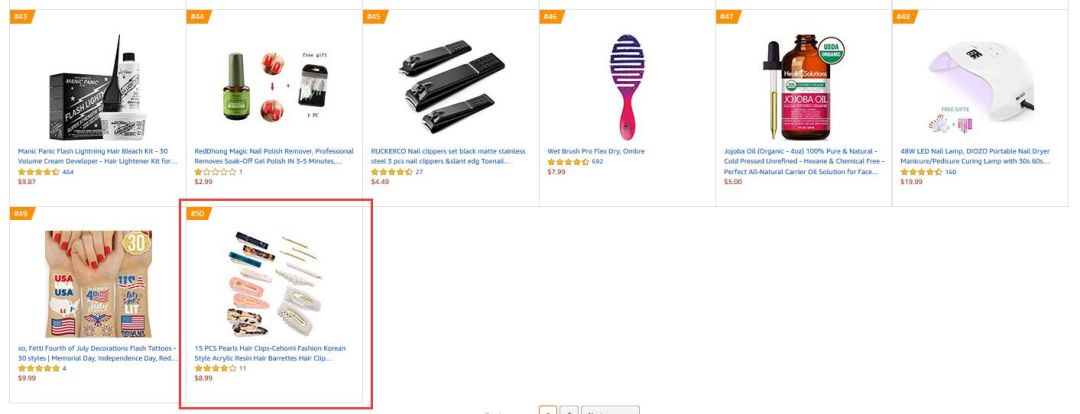
Task: Open the Manic Panic Flash Lightning title link
Action: coord(97,156)
